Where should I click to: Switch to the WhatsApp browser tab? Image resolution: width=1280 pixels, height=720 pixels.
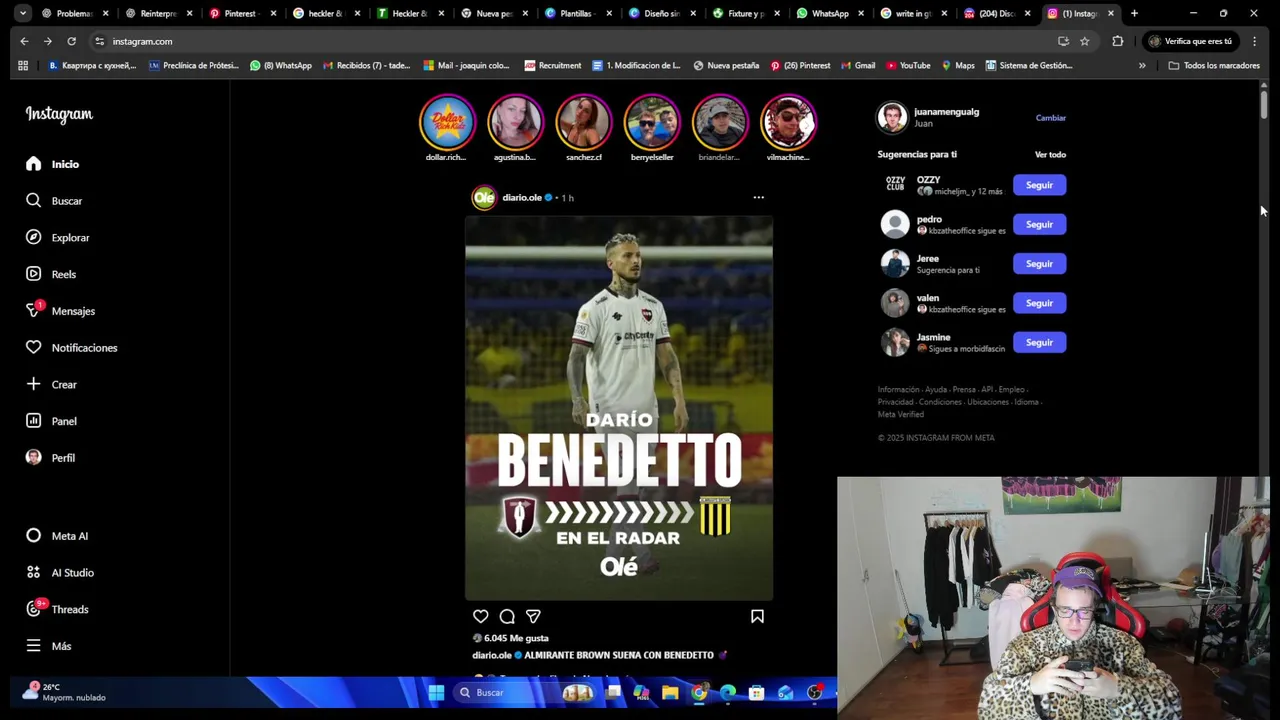click(x=829, y=13)
